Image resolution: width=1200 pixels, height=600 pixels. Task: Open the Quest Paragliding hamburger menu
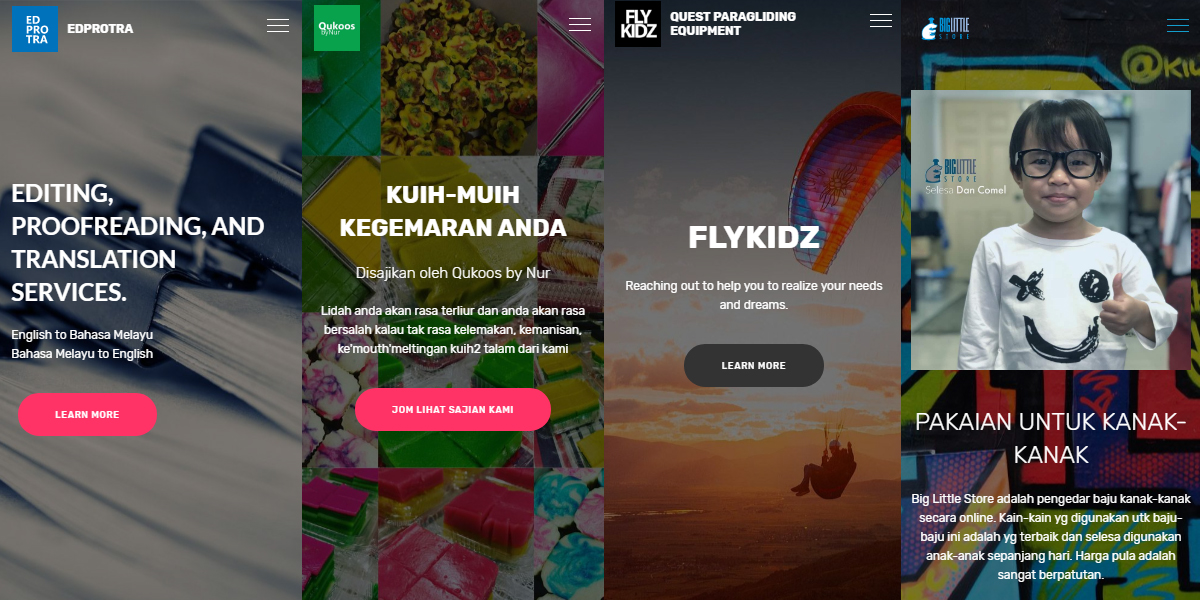pyautogui.click(x=881, y=20)
